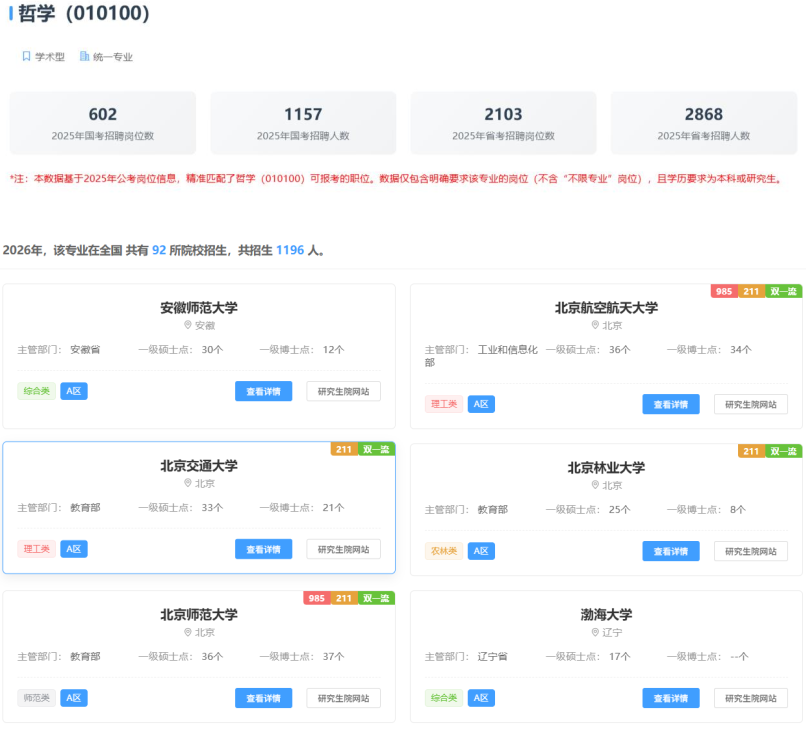Screen dimensions: 806x734
Task: Click the 92 所院校 count
Action: click(x=159, y=250)
